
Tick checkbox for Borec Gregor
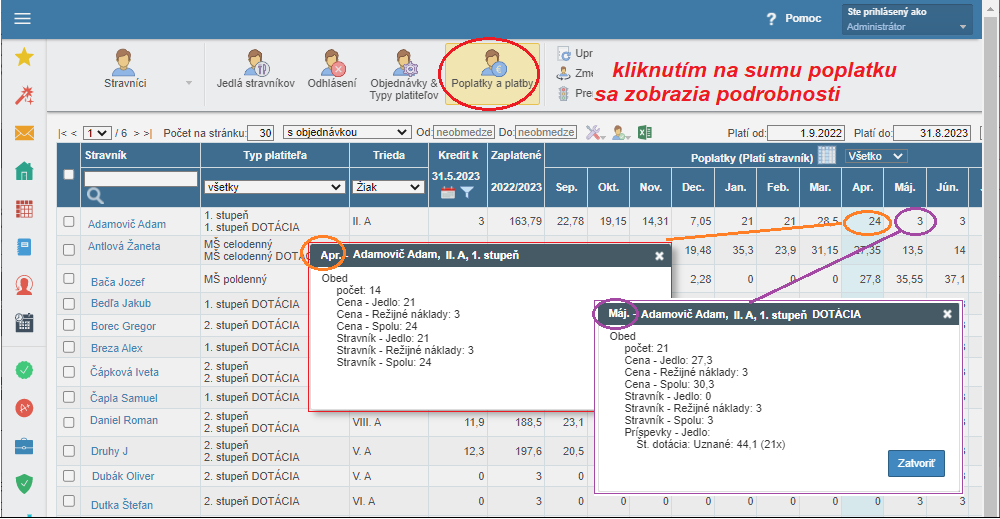69,325
